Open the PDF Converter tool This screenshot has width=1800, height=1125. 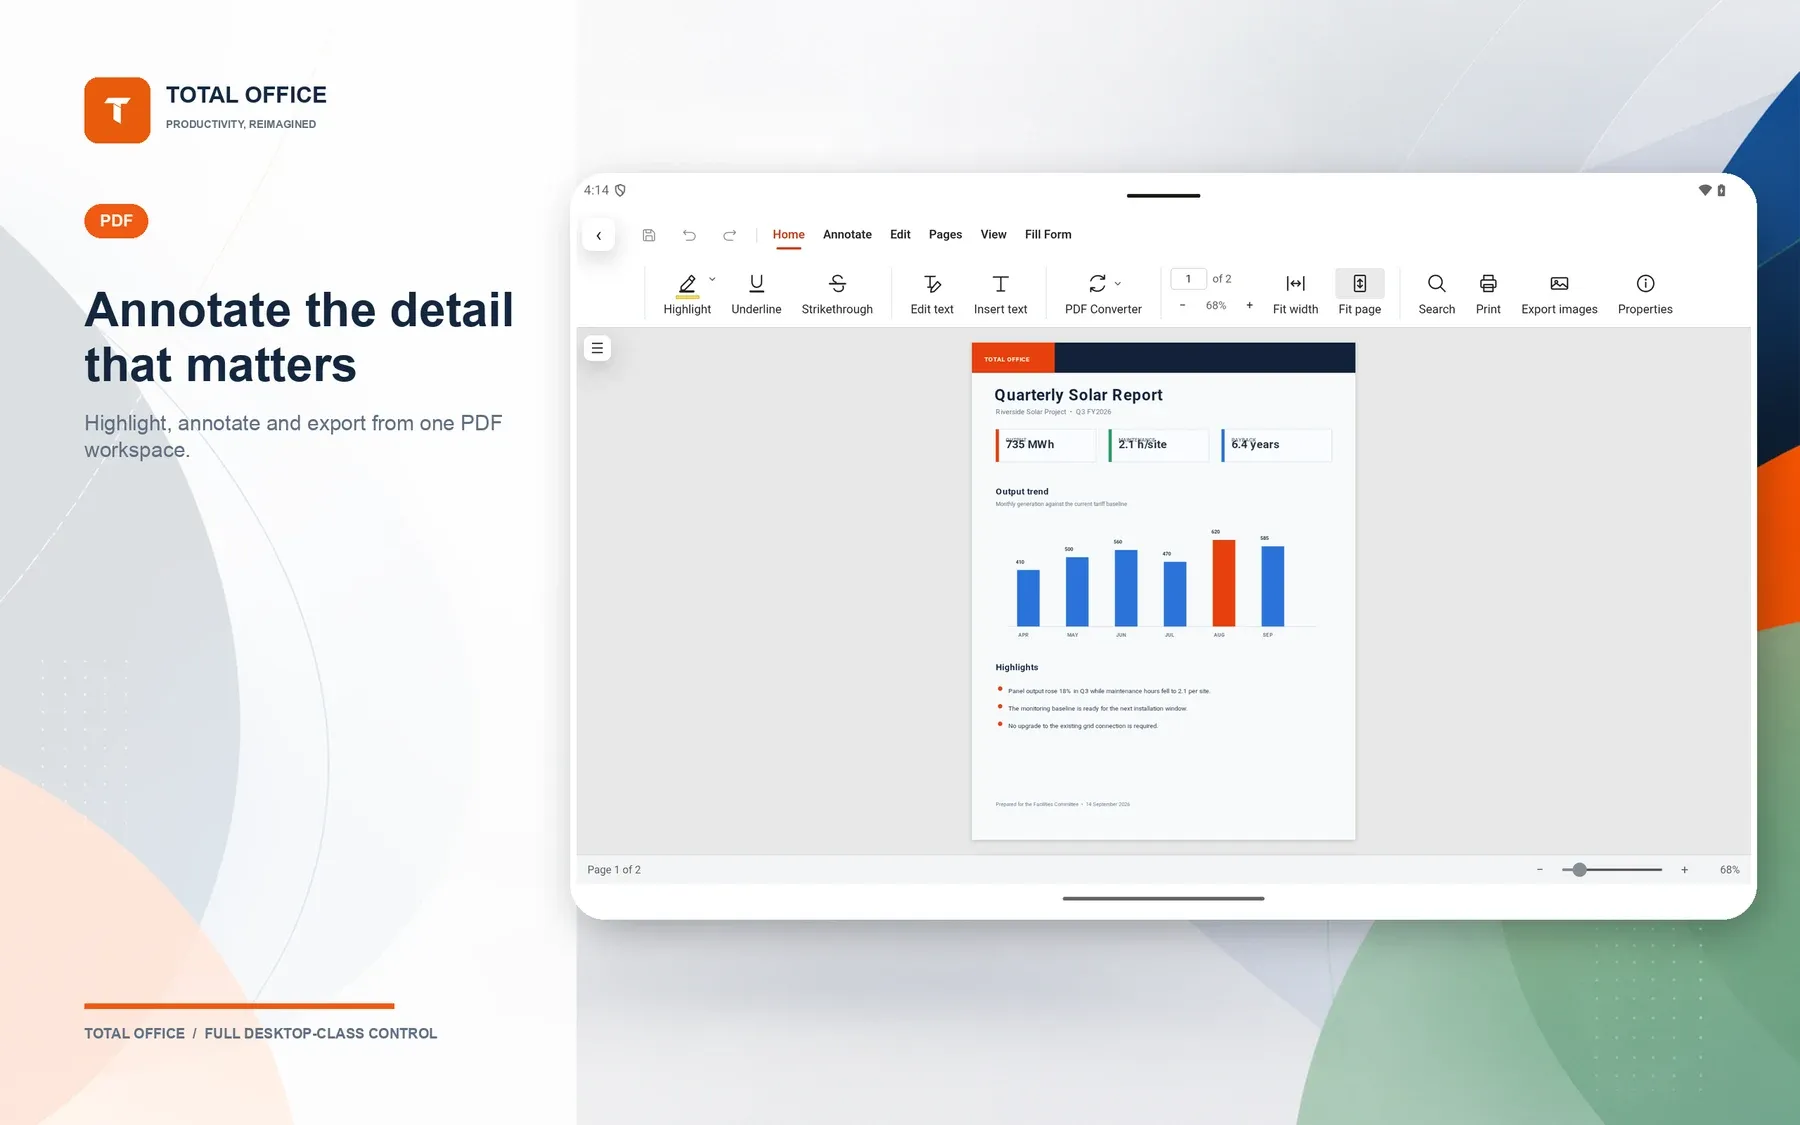(x=1103, y=294)
